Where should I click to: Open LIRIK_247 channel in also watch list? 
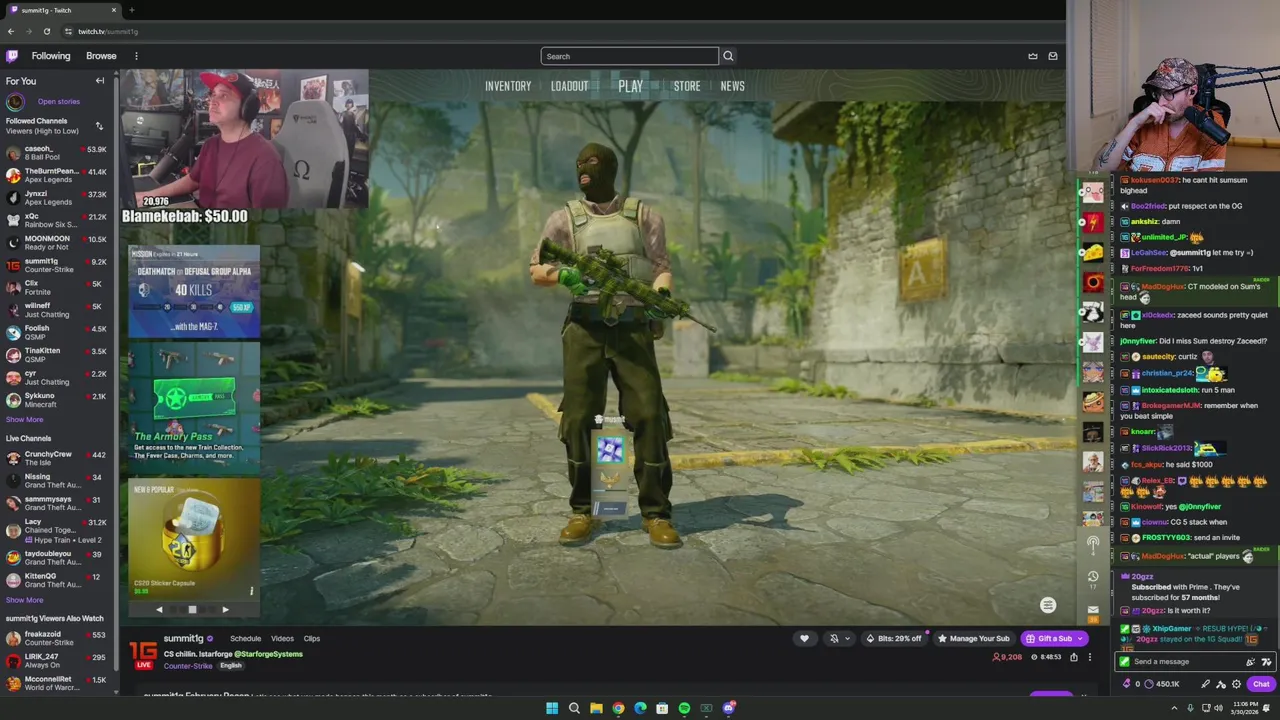[55, 661]
